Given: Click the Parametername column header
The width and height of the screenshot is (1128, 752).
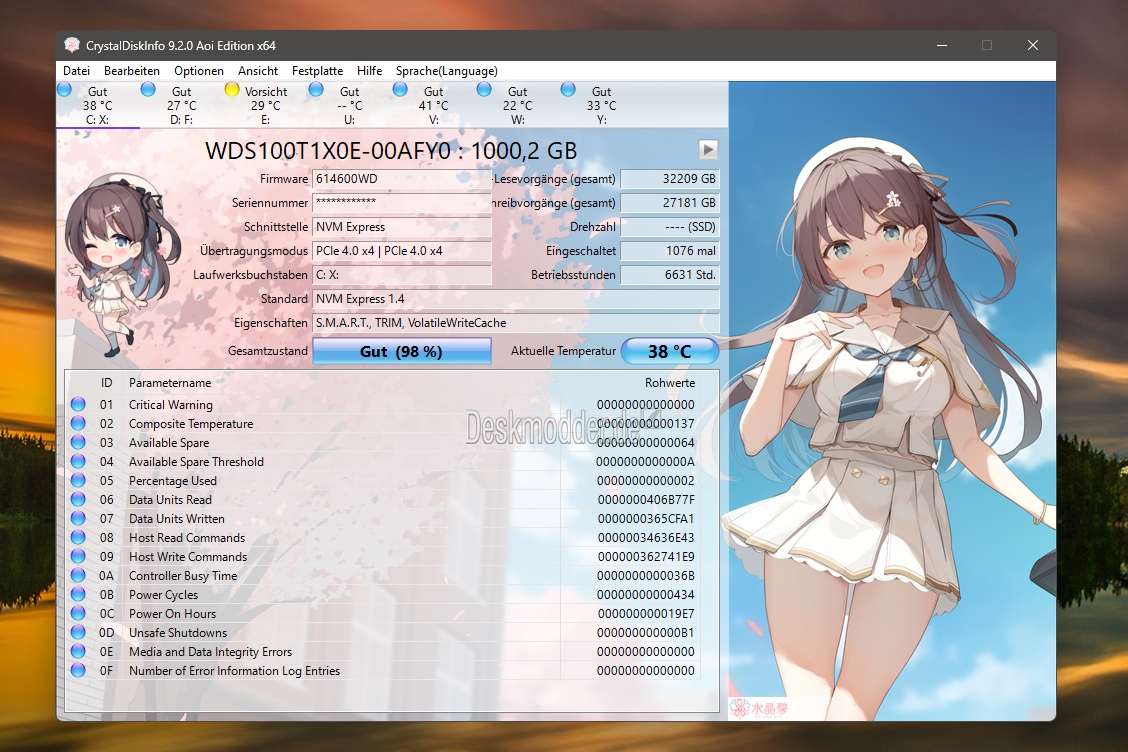Looking at the screenshot, I should pos(170,383).
